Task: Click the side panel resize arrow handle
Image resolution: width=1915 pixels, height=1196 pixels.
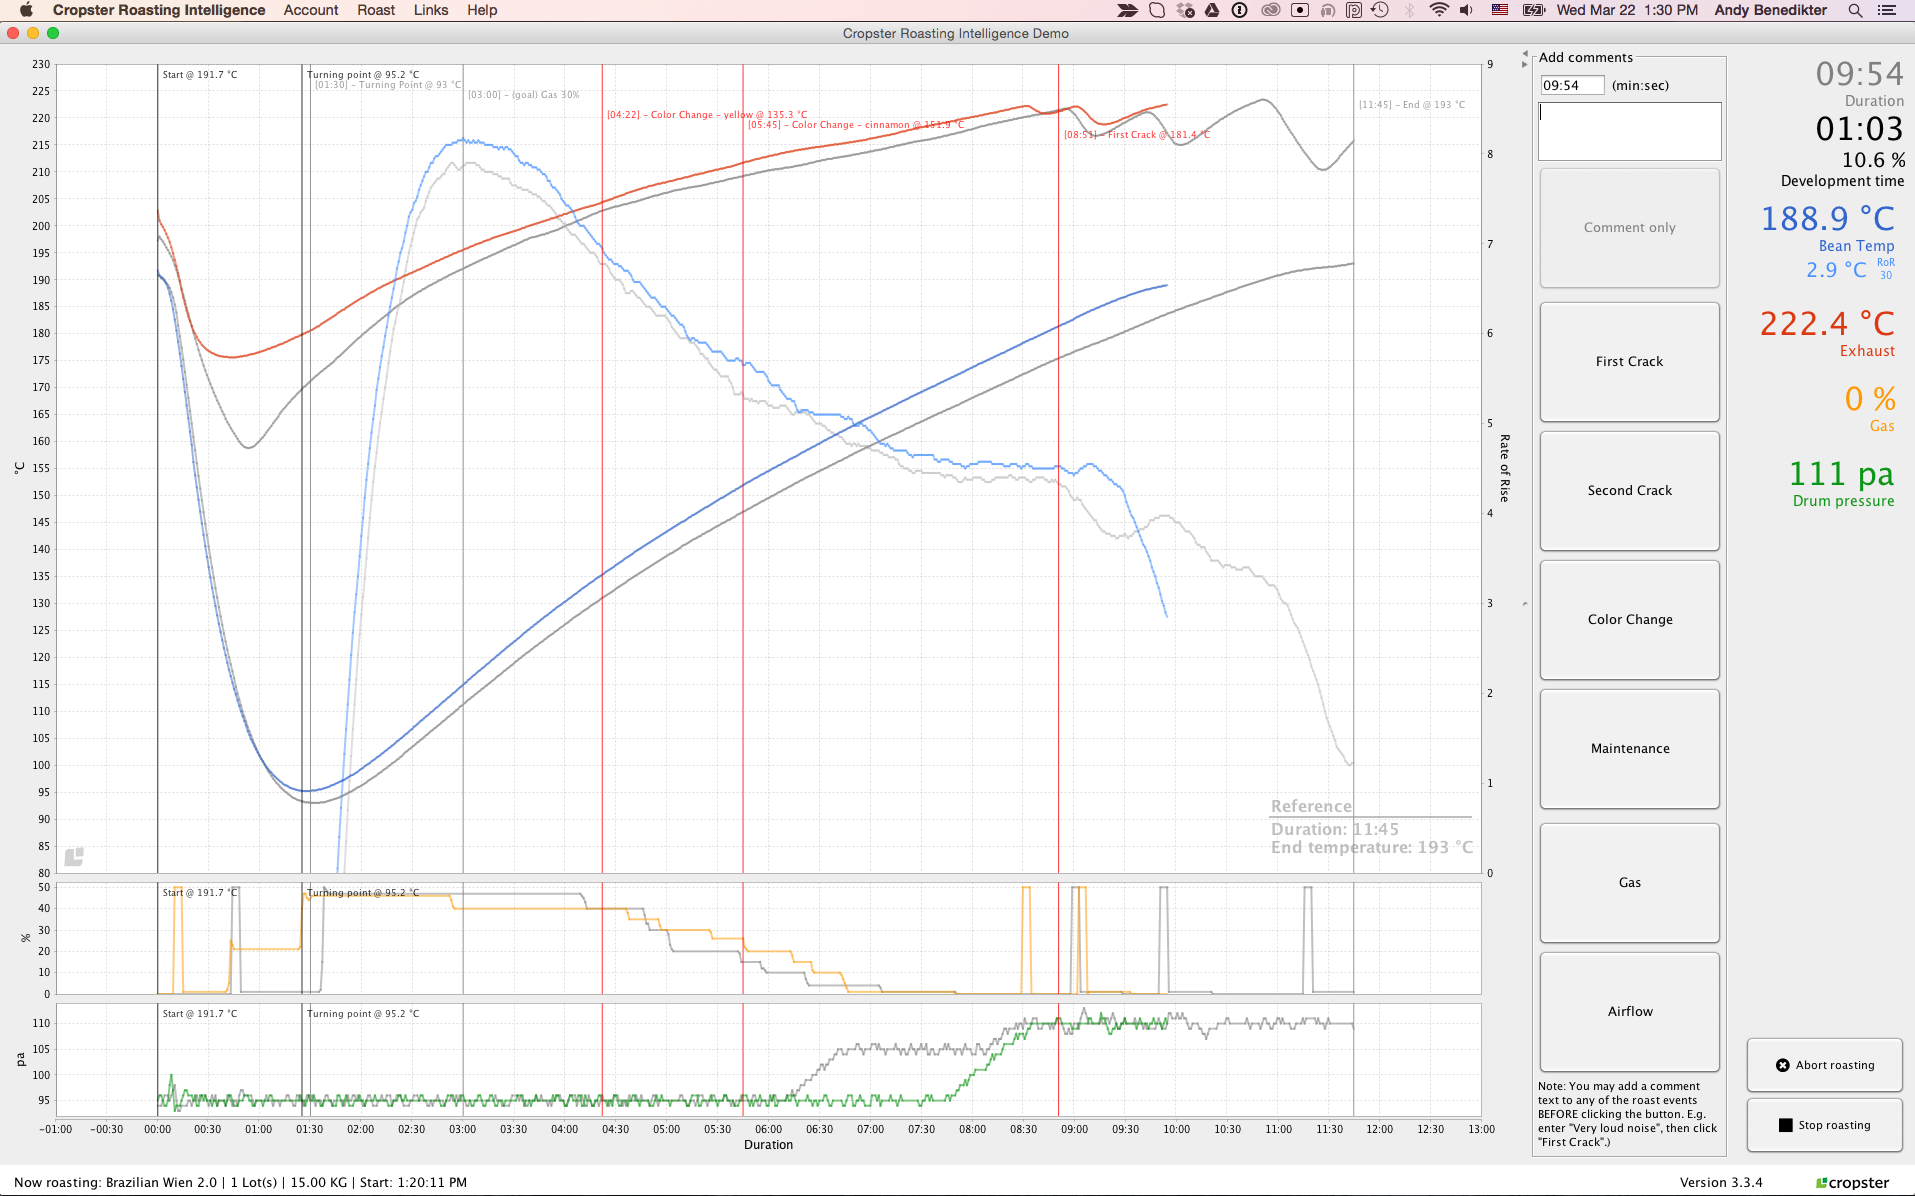Action: (x=1525, y=604)
